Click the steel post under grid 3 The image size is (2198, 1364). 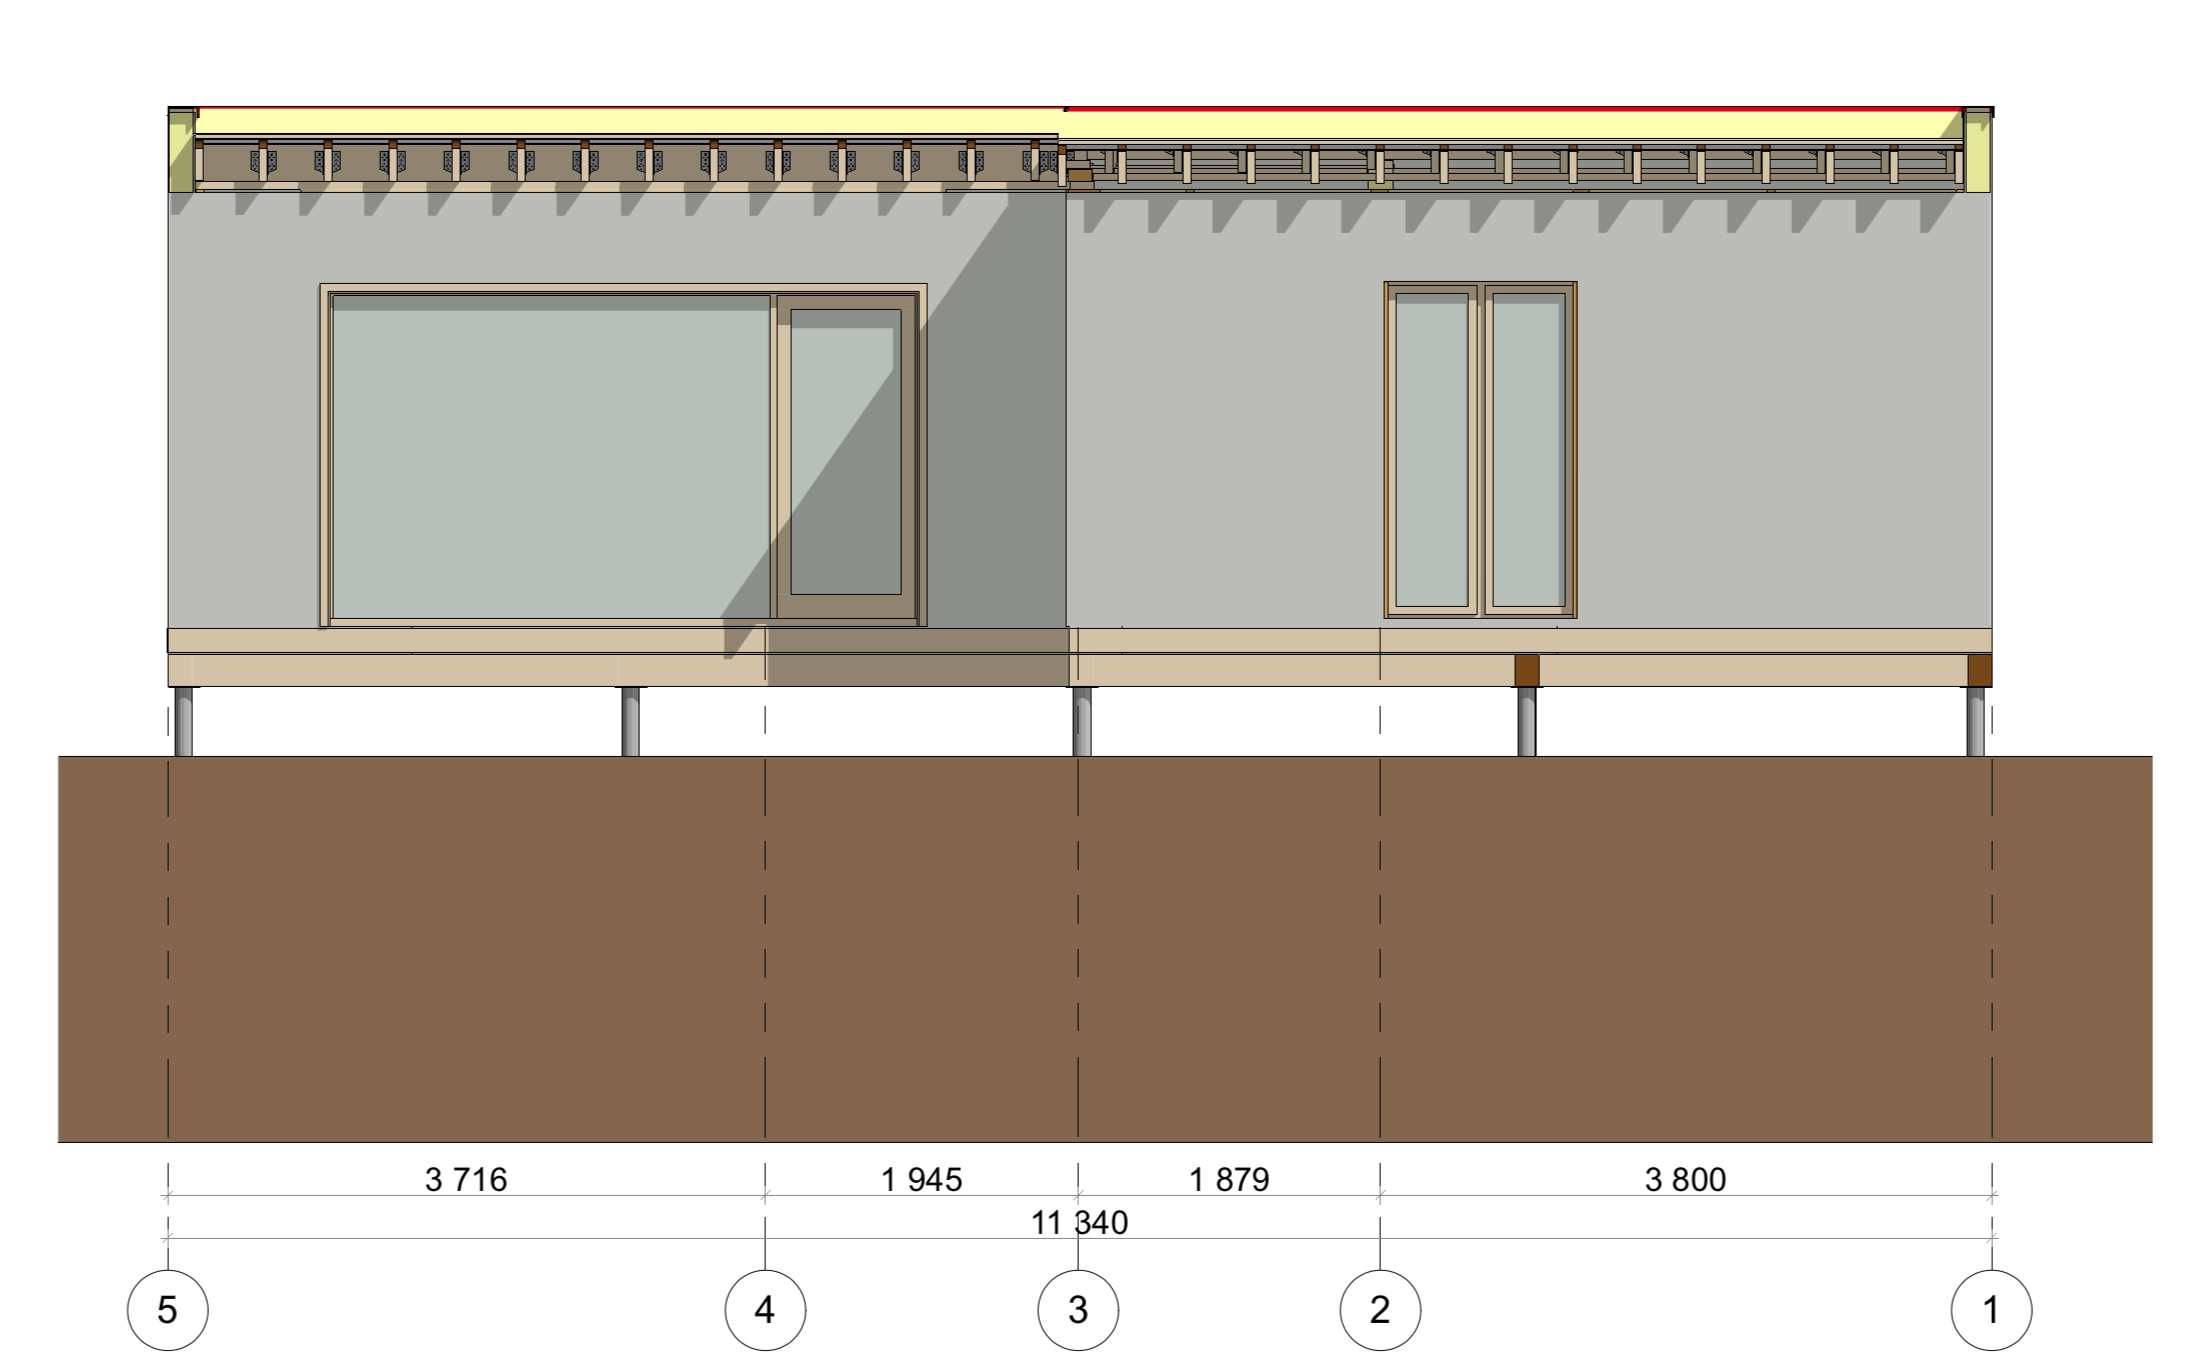(x=1082, y=722)
